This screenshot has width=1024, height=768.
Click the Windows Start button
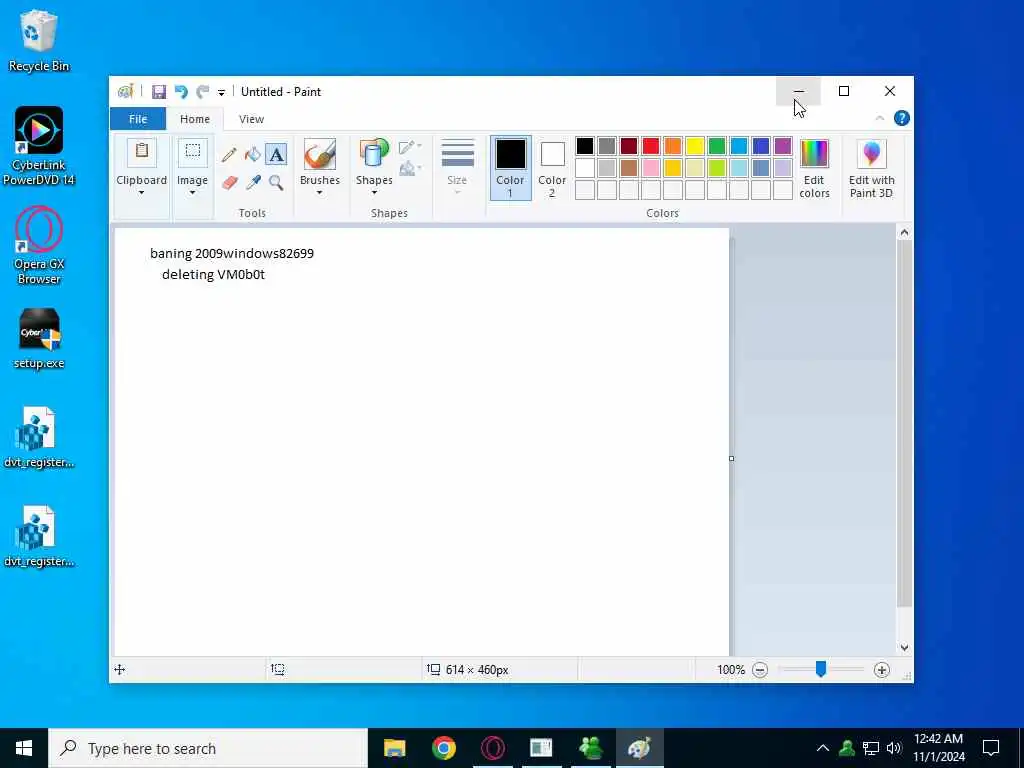click(24, 748)
